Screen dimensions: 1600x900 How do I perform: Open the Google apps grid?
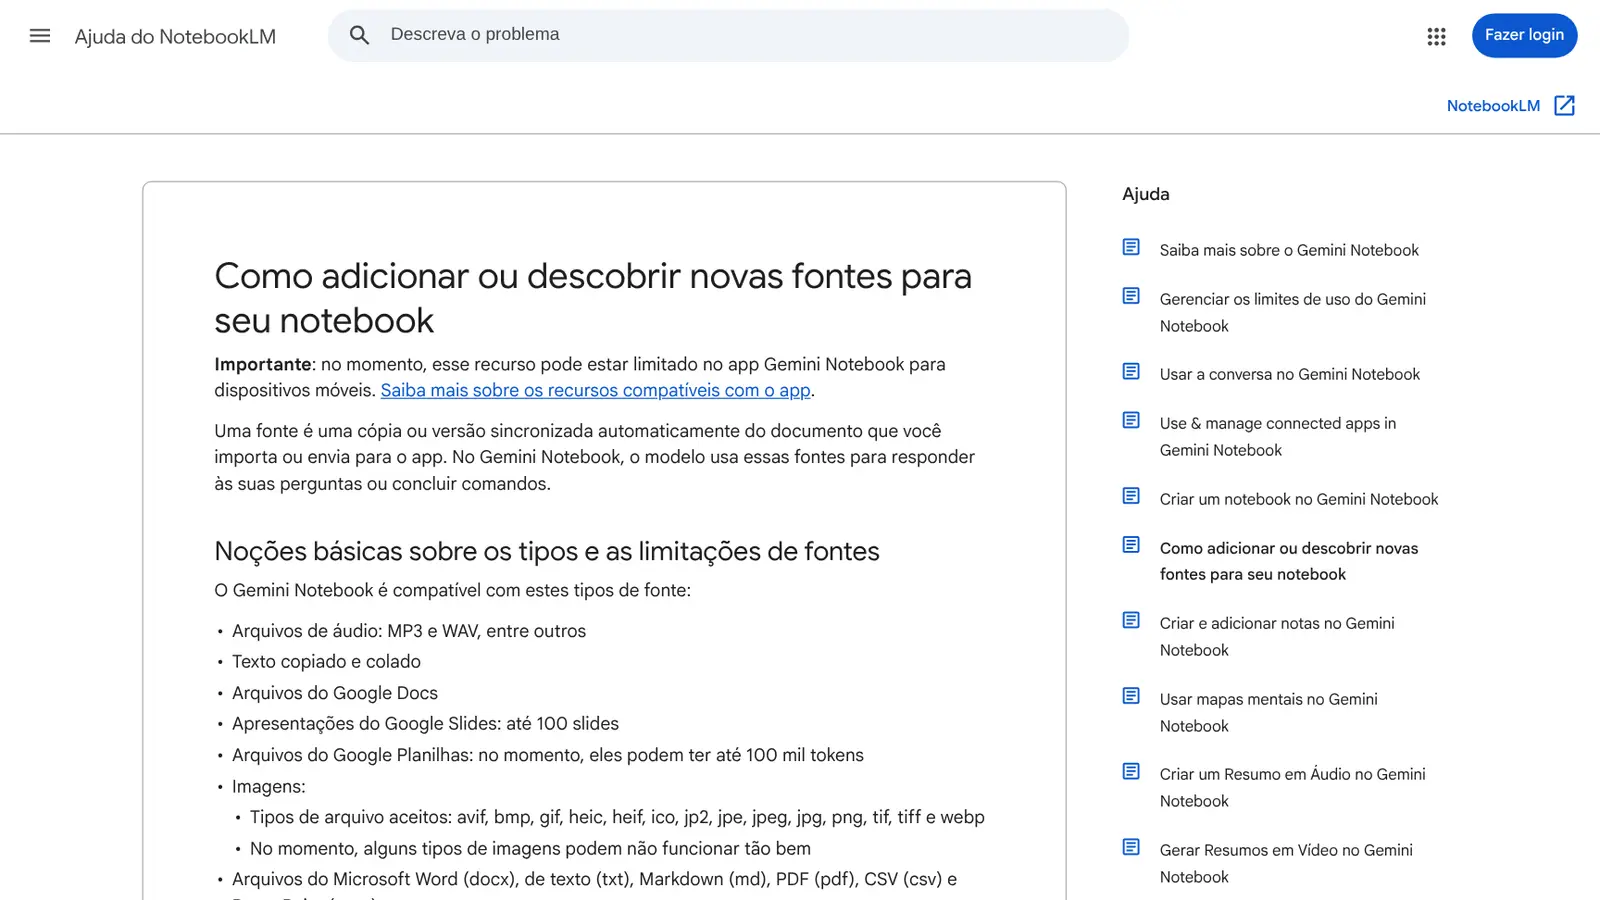pos(1436,36)
